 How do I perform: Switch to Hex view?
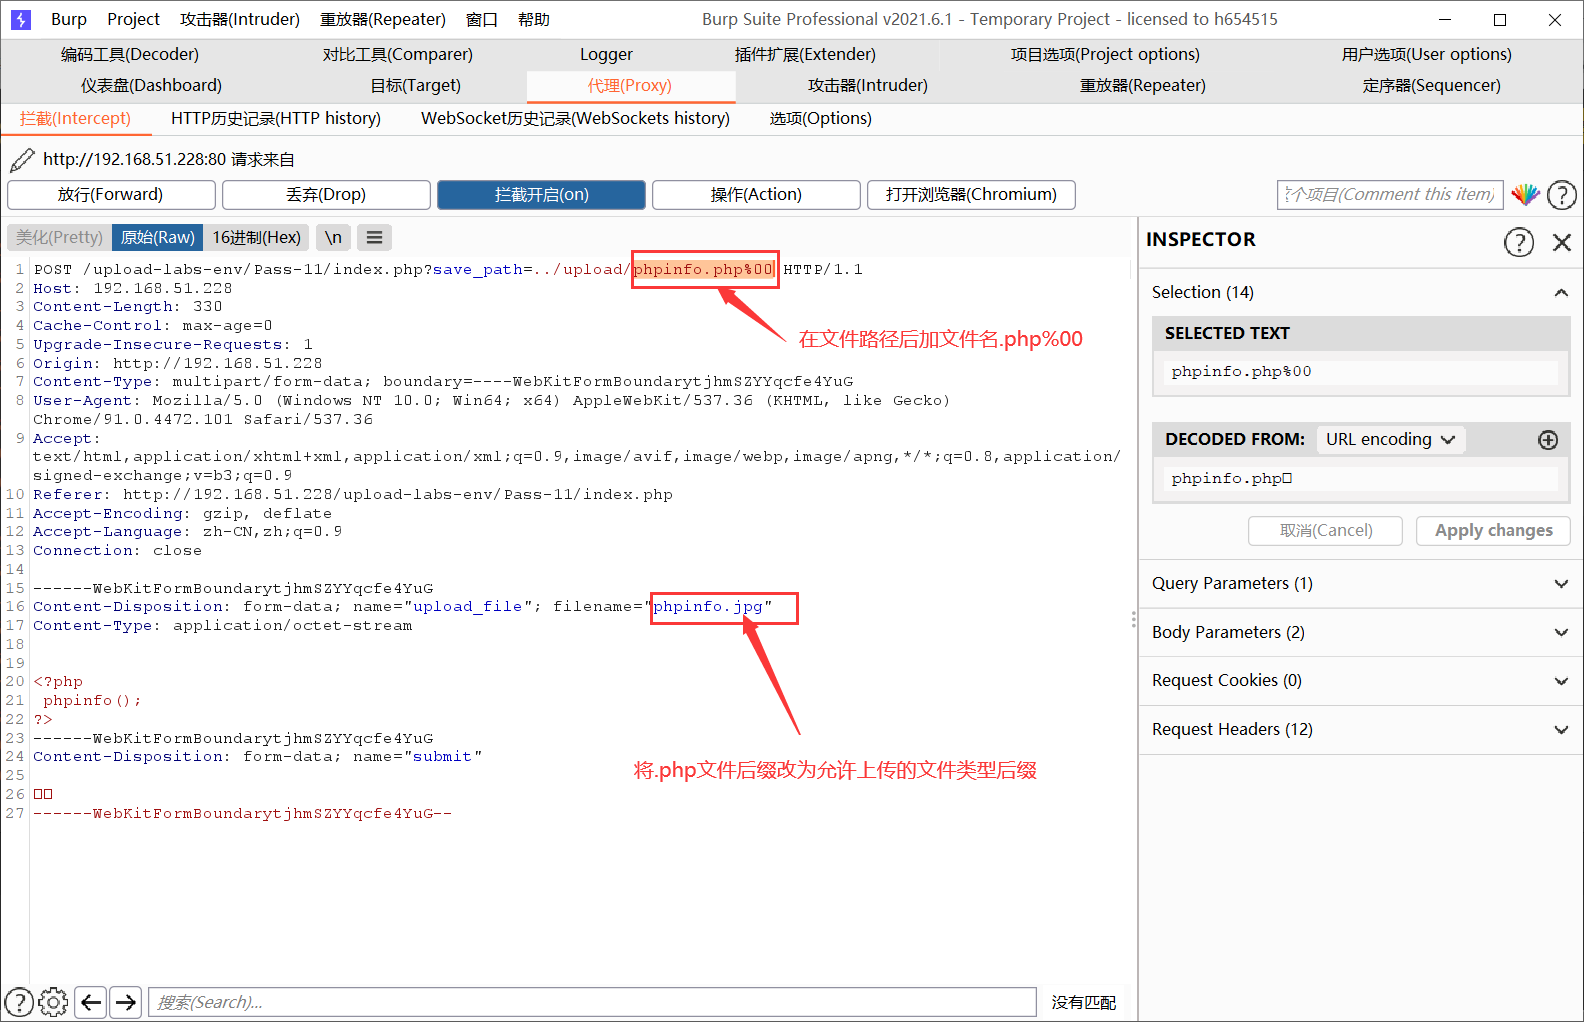pyautogui.click(x=256, y=237)
